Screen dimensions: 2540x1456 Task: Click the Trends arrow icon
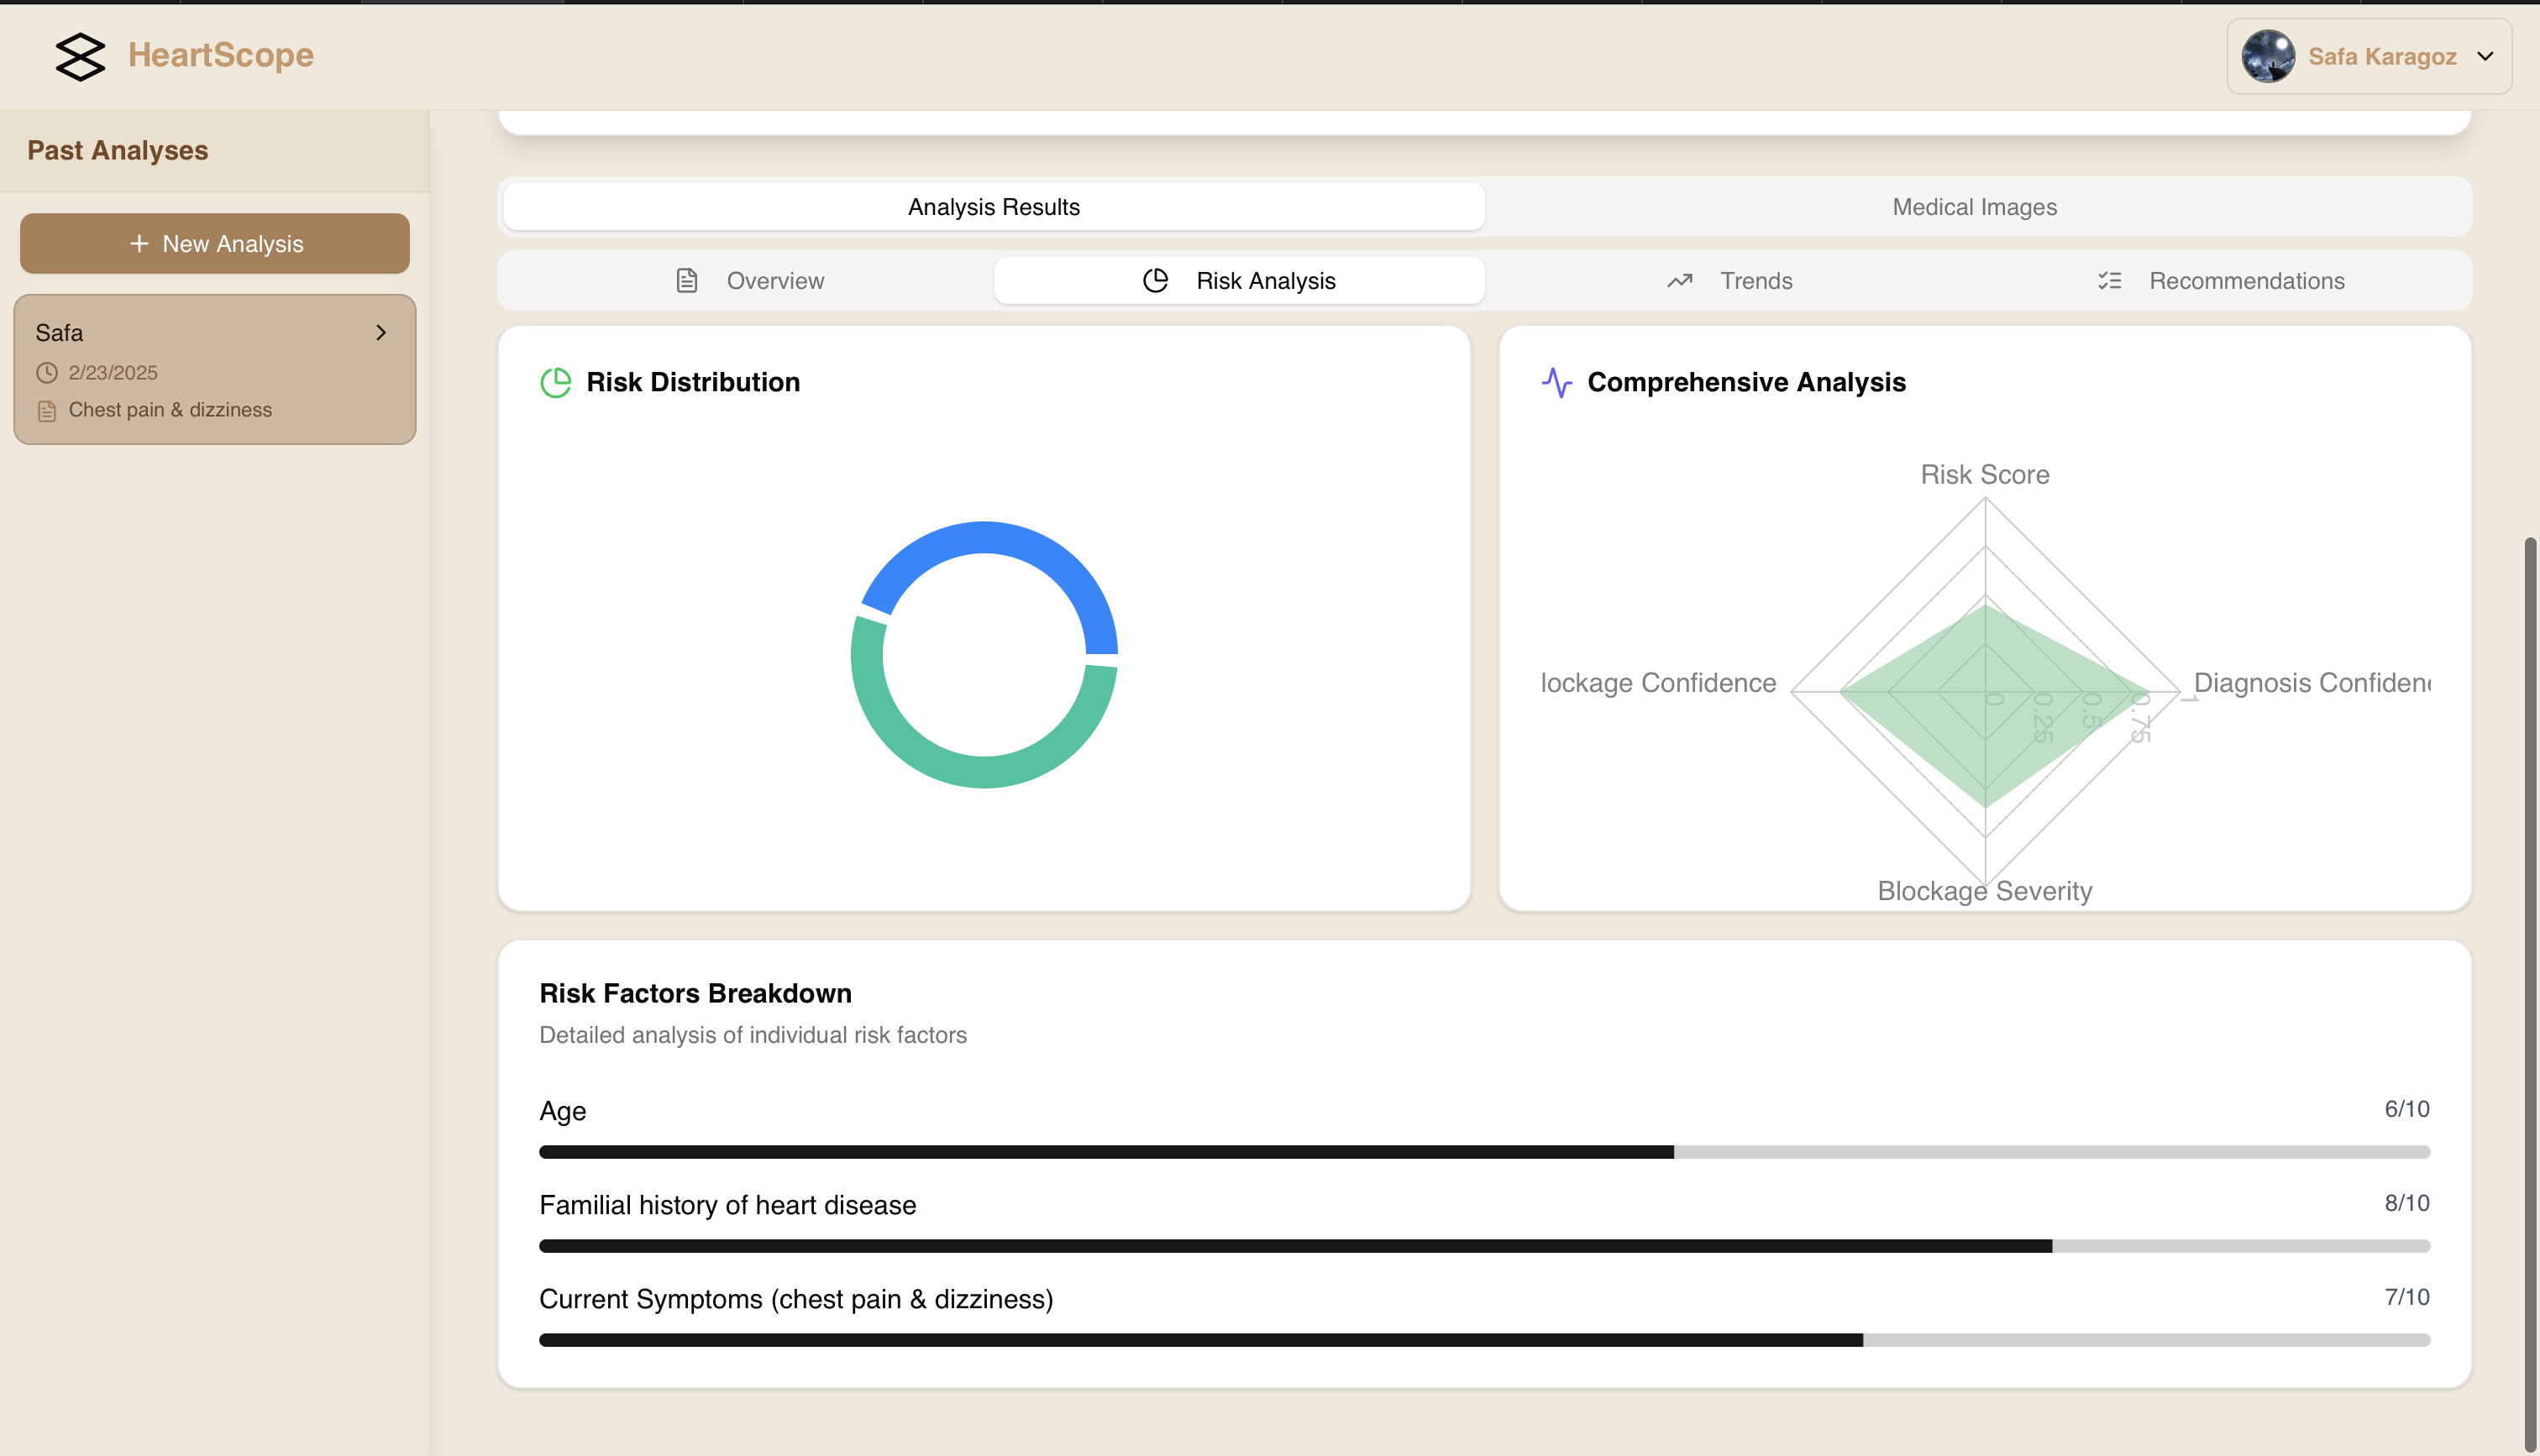pyautogui.click(x=1680, y=281)
